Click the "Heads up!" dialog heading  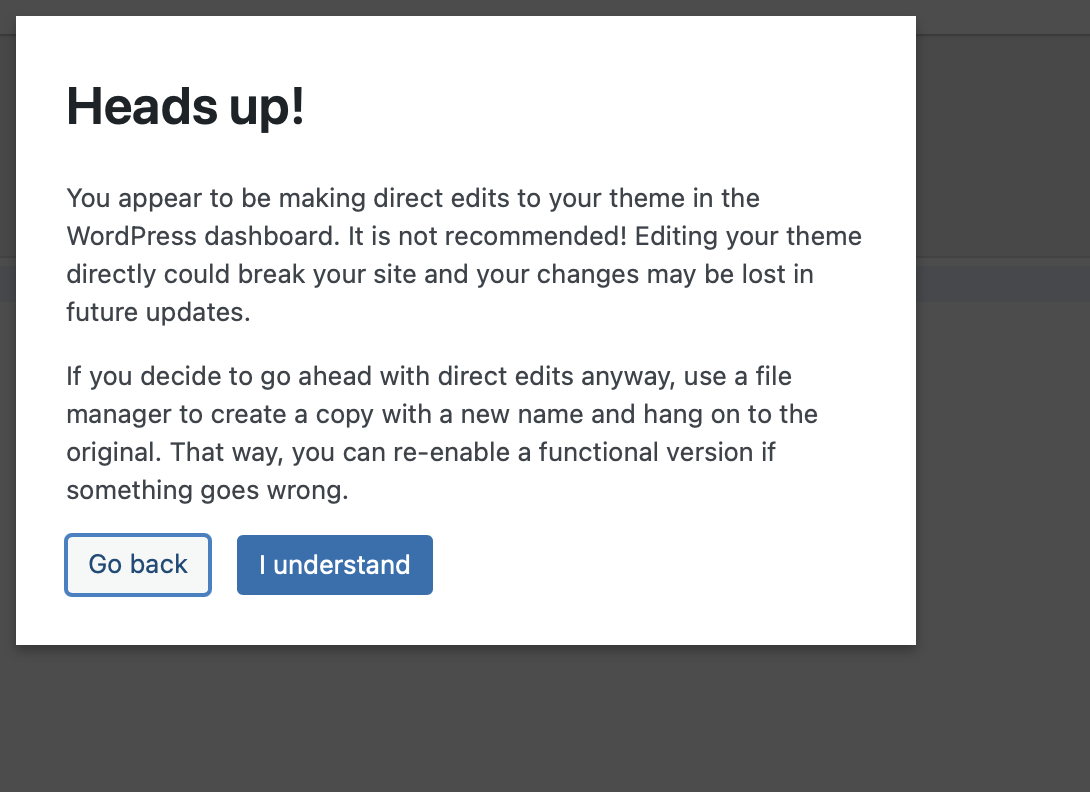tap(185, 106)
